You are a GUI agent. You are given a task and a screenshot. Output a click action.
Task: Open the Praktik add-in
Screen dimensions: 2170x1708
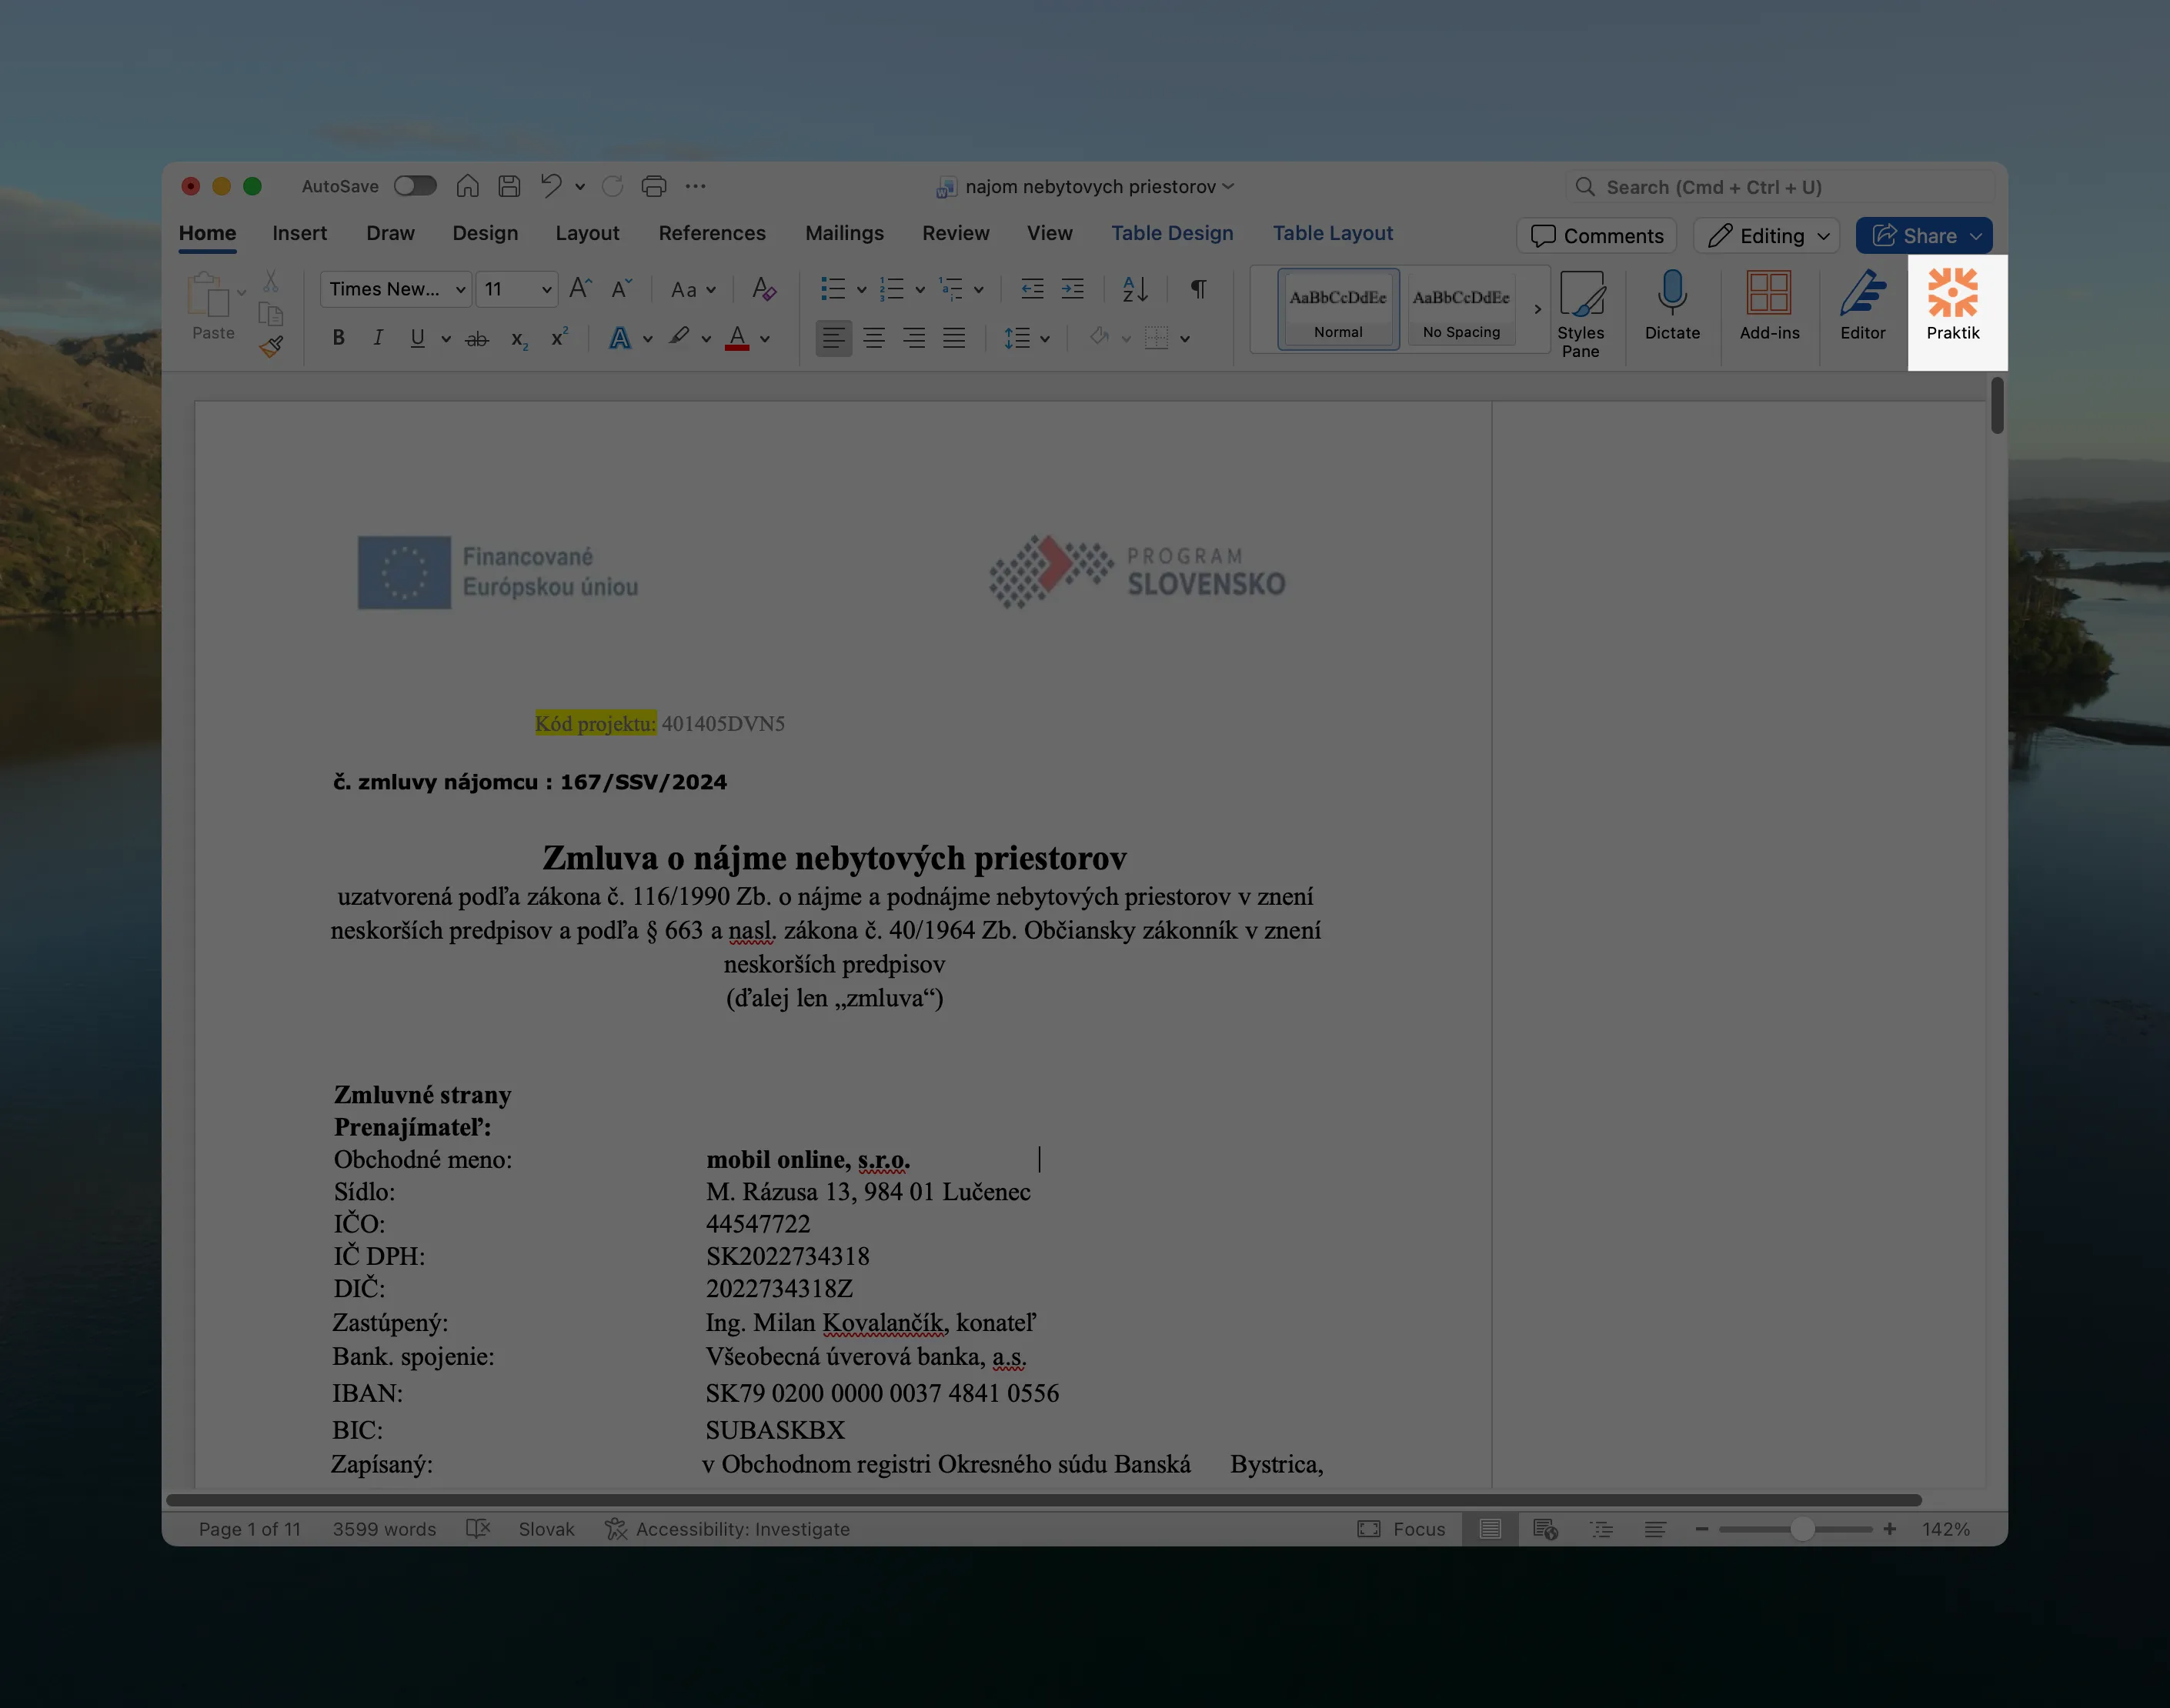pos(1952,306)
